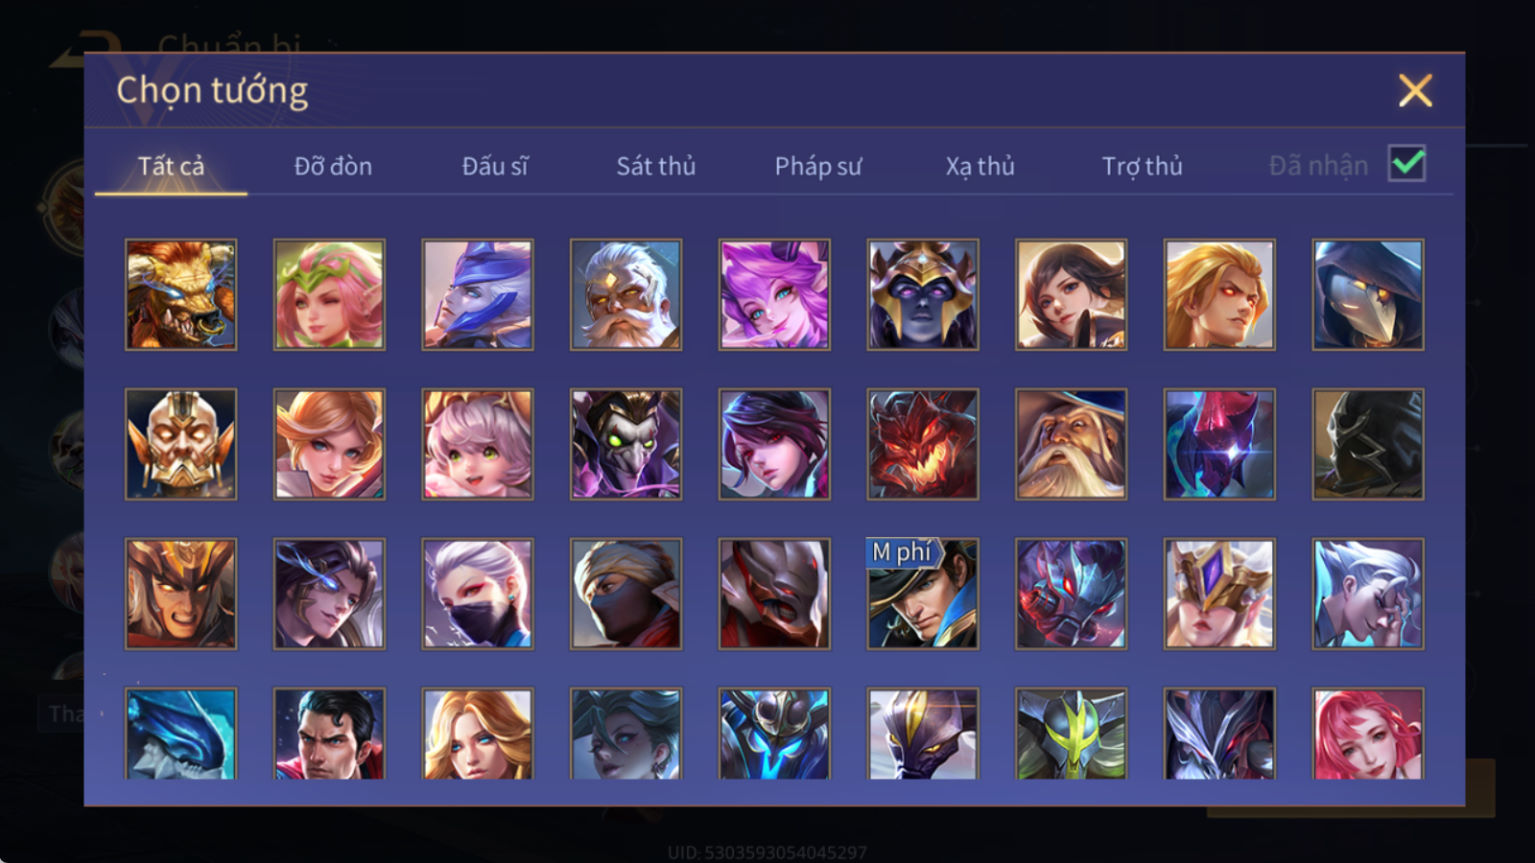
Task: Filter by 'Xạ thủ' tab
Action: pyautogui.click(x=980, y=166)
